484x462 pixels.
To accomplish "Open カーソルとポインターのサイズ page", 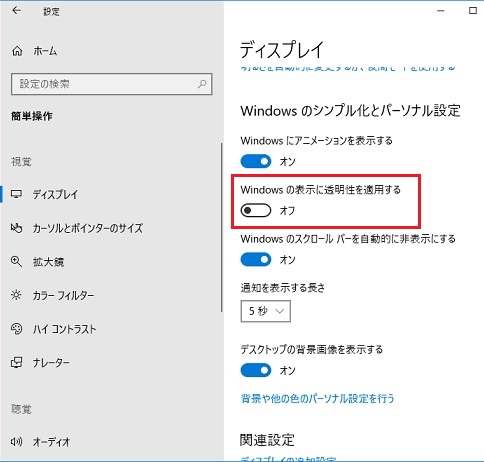I will click(88, 228).
